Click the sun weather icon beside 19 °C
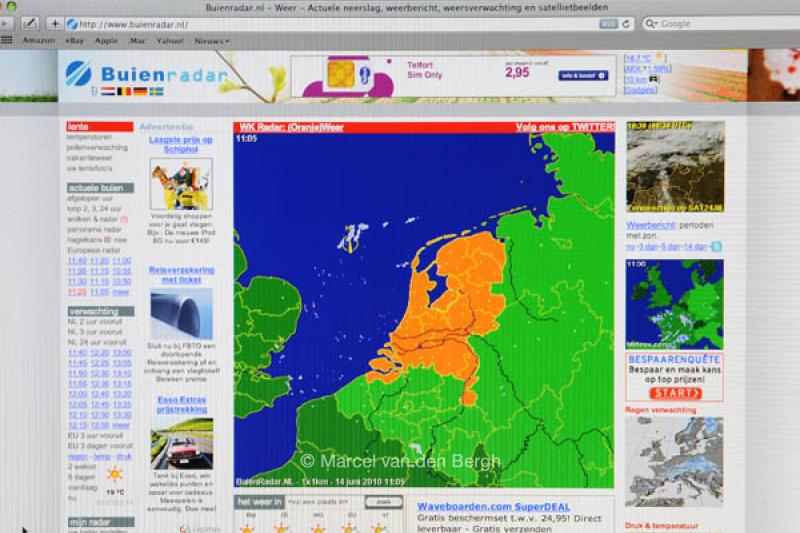 point(115,474)
